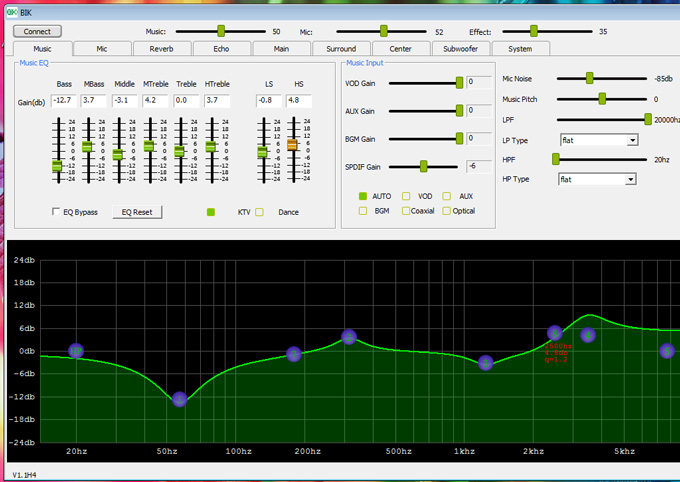
Task: Click the HS gain field showing 4.8
Action: coord(299,100)
